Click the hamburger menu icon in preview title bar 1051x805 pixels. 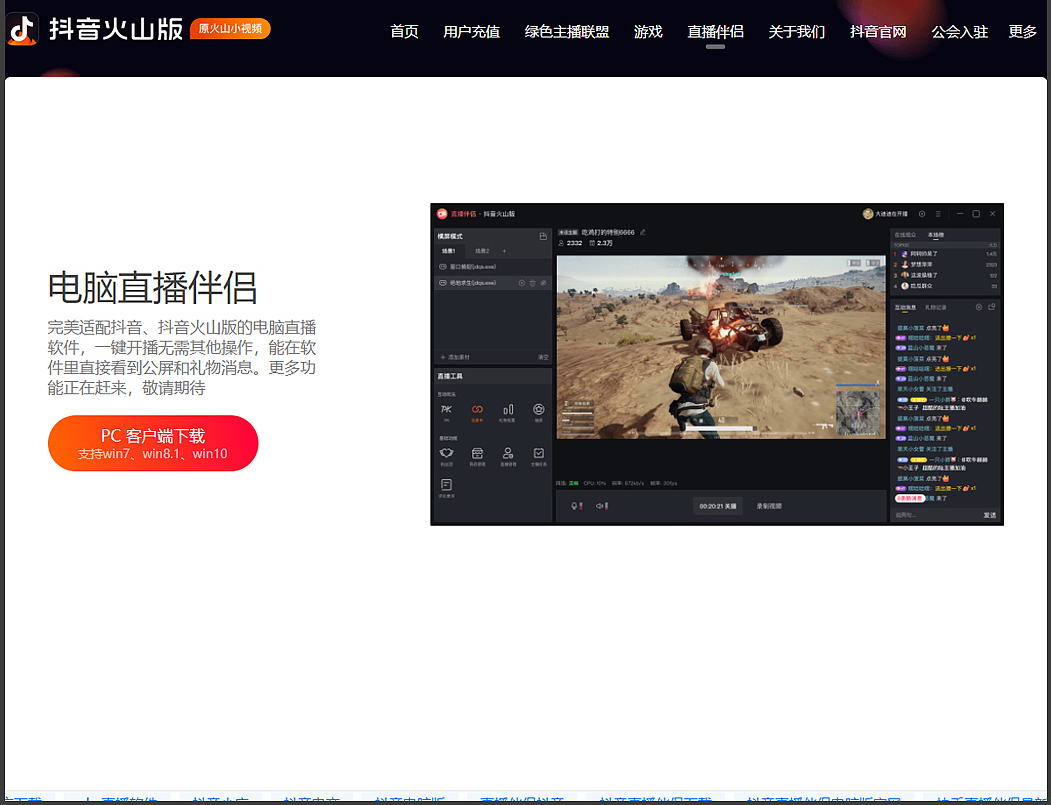tap(938, 214)
